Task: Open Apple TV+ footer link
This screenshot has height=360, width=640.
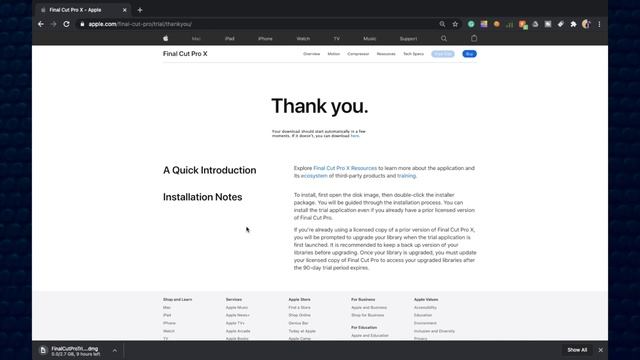Action: (x=235, y=323)
